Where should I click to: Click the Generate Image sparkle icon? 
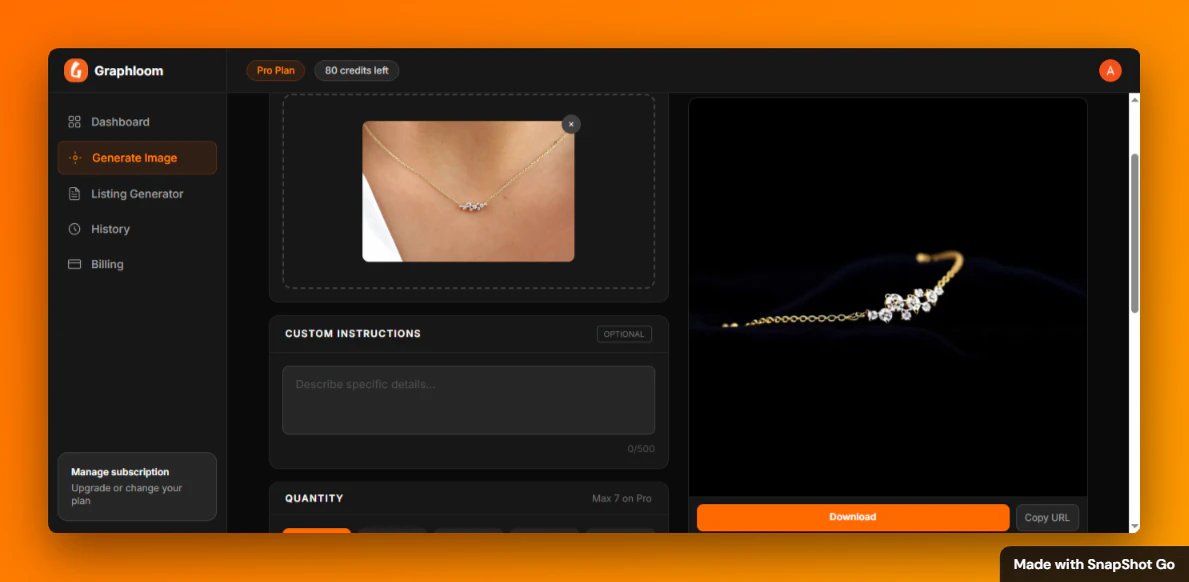point(74,158)
